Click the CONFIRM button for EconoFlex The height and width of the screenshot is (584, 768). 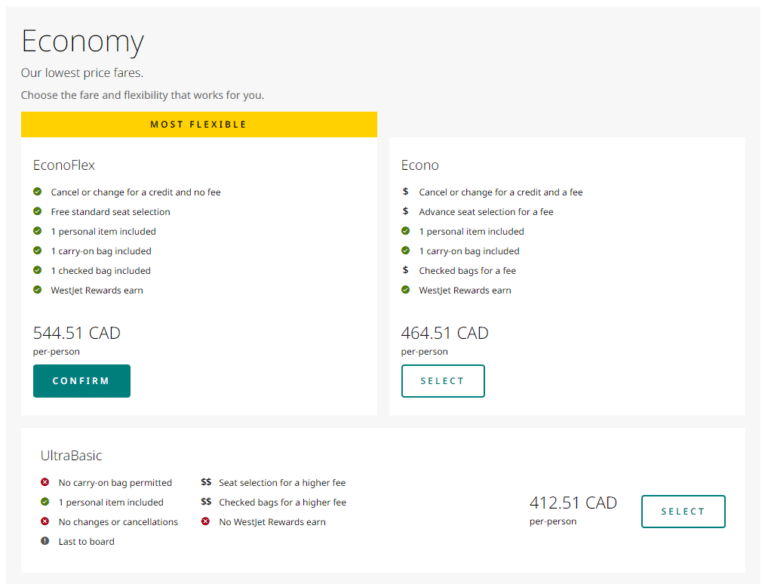coord(81,381)
